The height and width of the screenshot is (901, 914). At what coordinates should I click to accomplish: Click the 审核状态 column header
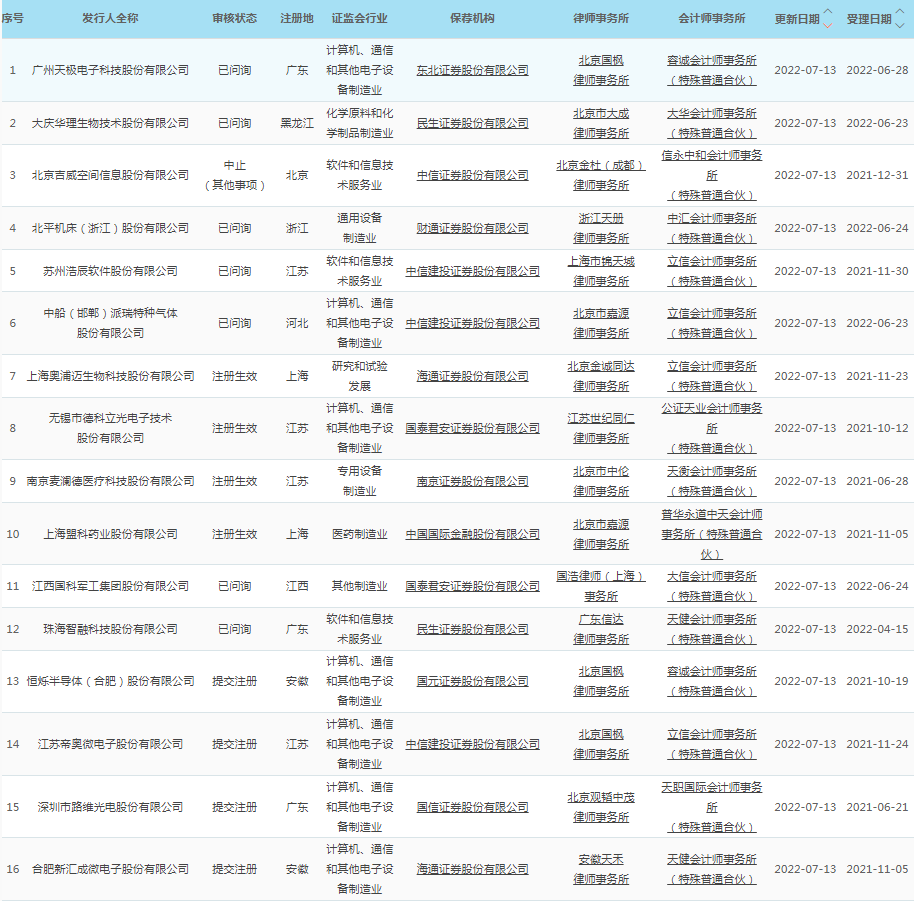[234, 19]
